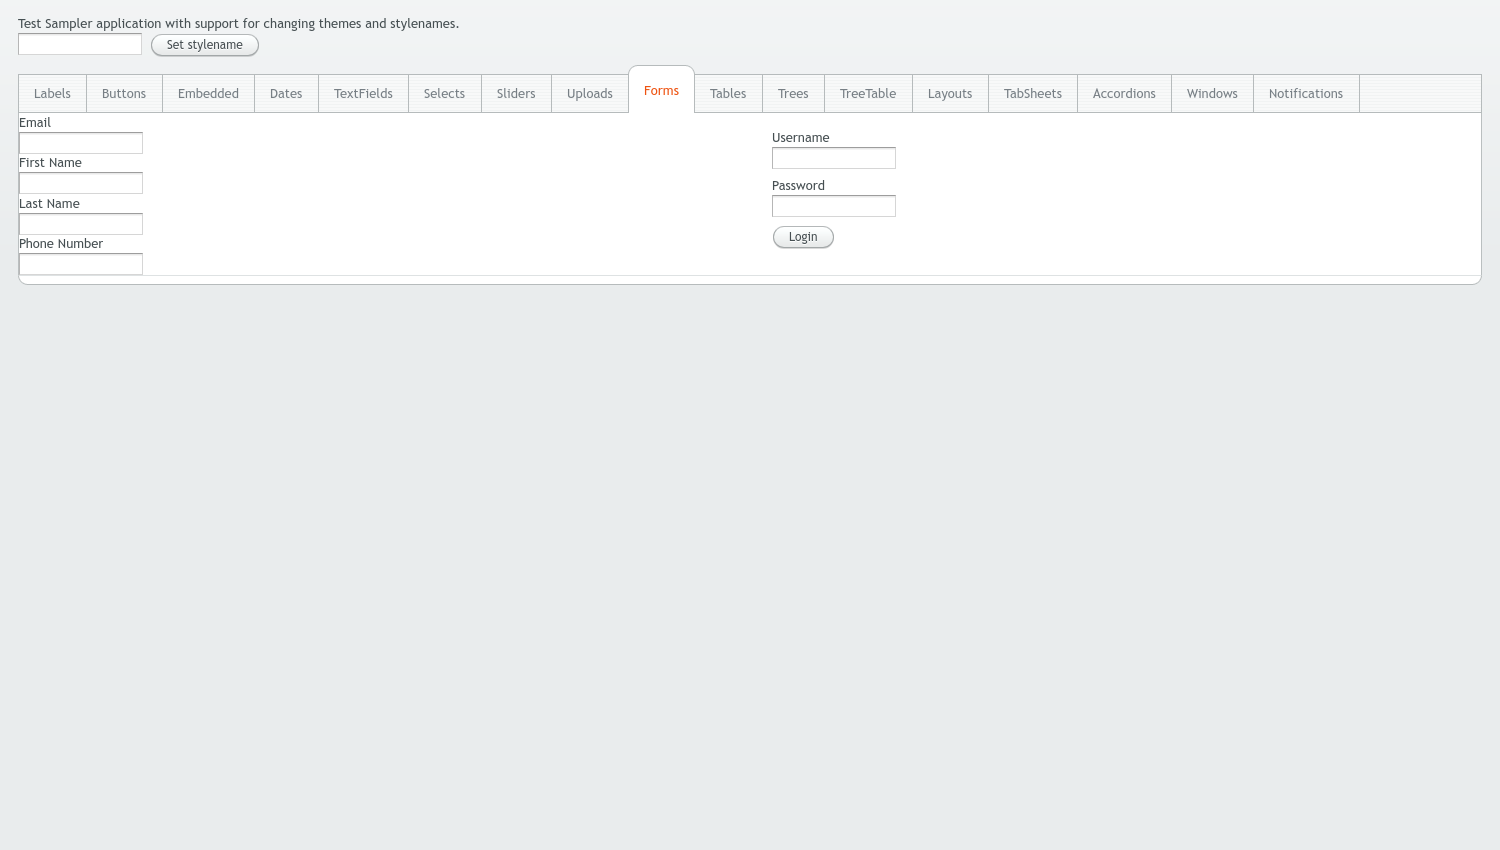Go to the Dates tab
This screenshot has height=850, width=1500.
click(286, 94)
